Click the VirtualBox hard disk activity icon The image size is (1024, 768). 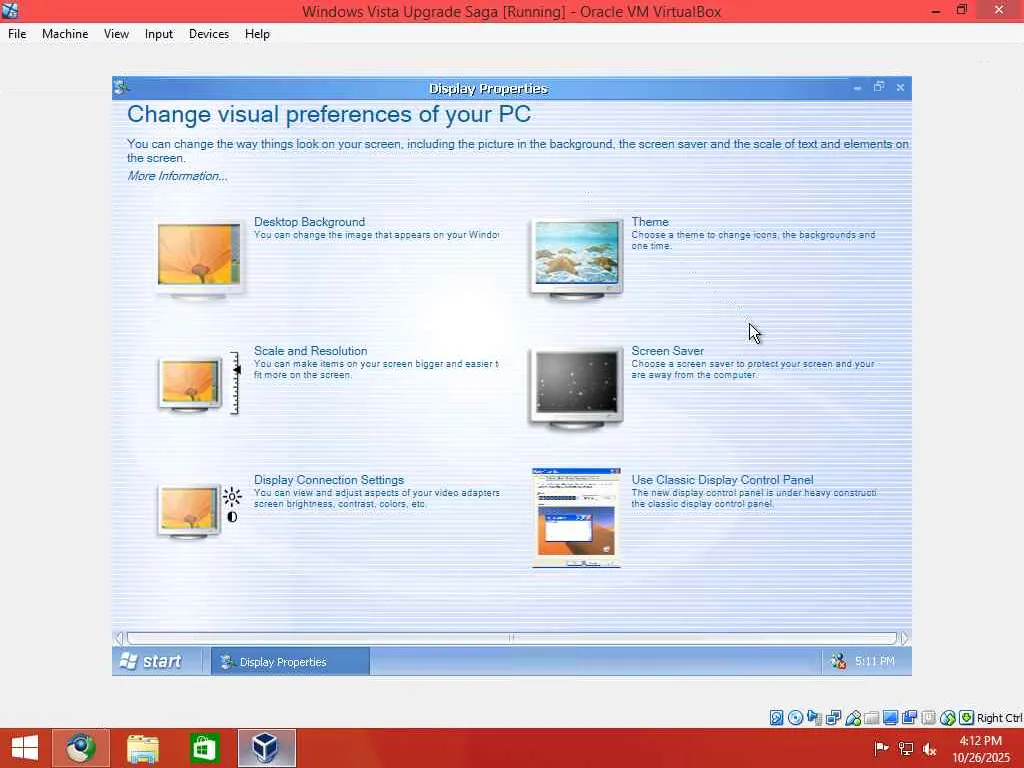click(776, 718)
